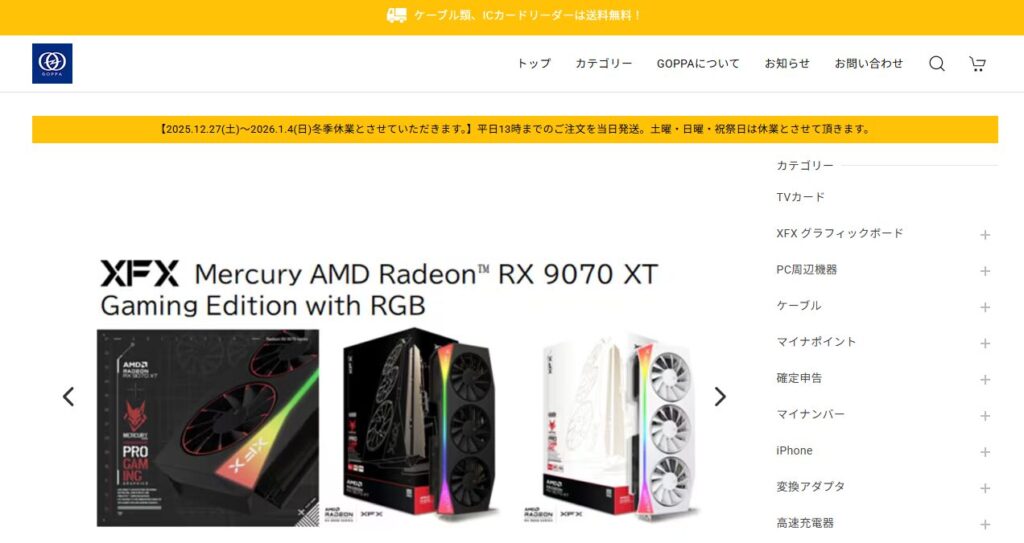The image size is (1024, 543).
Task: Expand the iPhone category plus icon
Action: (985, 452)
